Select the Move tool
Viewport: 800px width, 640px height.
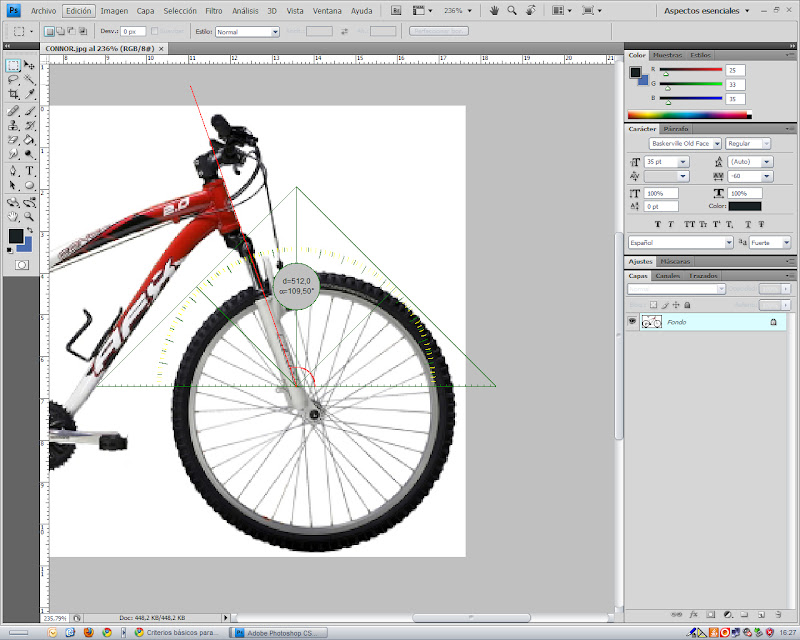coord(29,65)
